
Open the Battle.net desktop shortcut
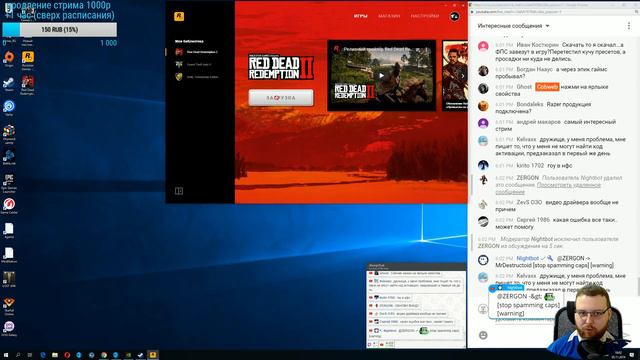coord(9,157)
